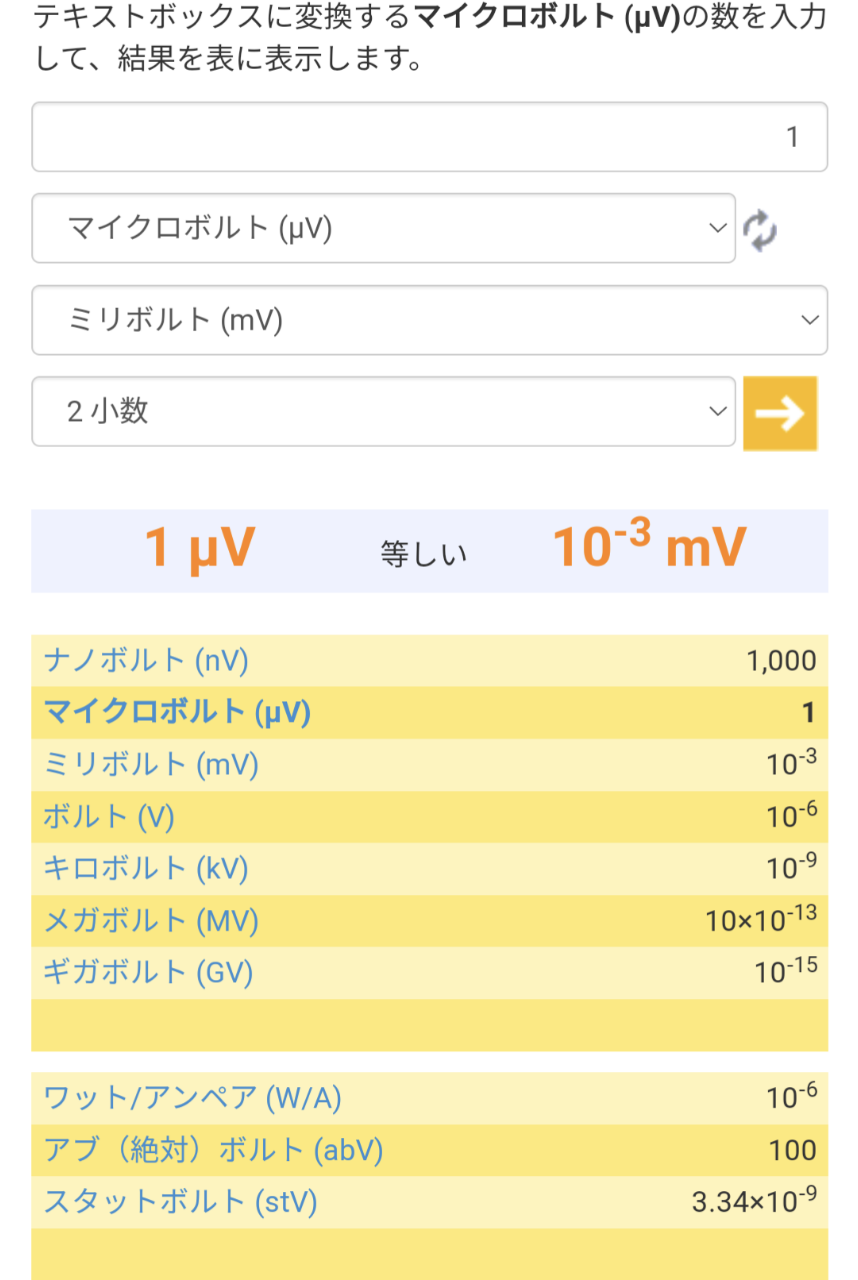This screenshot has height=1280, width=858.
Task: Click the マイクロボルト (µV) table link
Action: [x=177, y=712]
